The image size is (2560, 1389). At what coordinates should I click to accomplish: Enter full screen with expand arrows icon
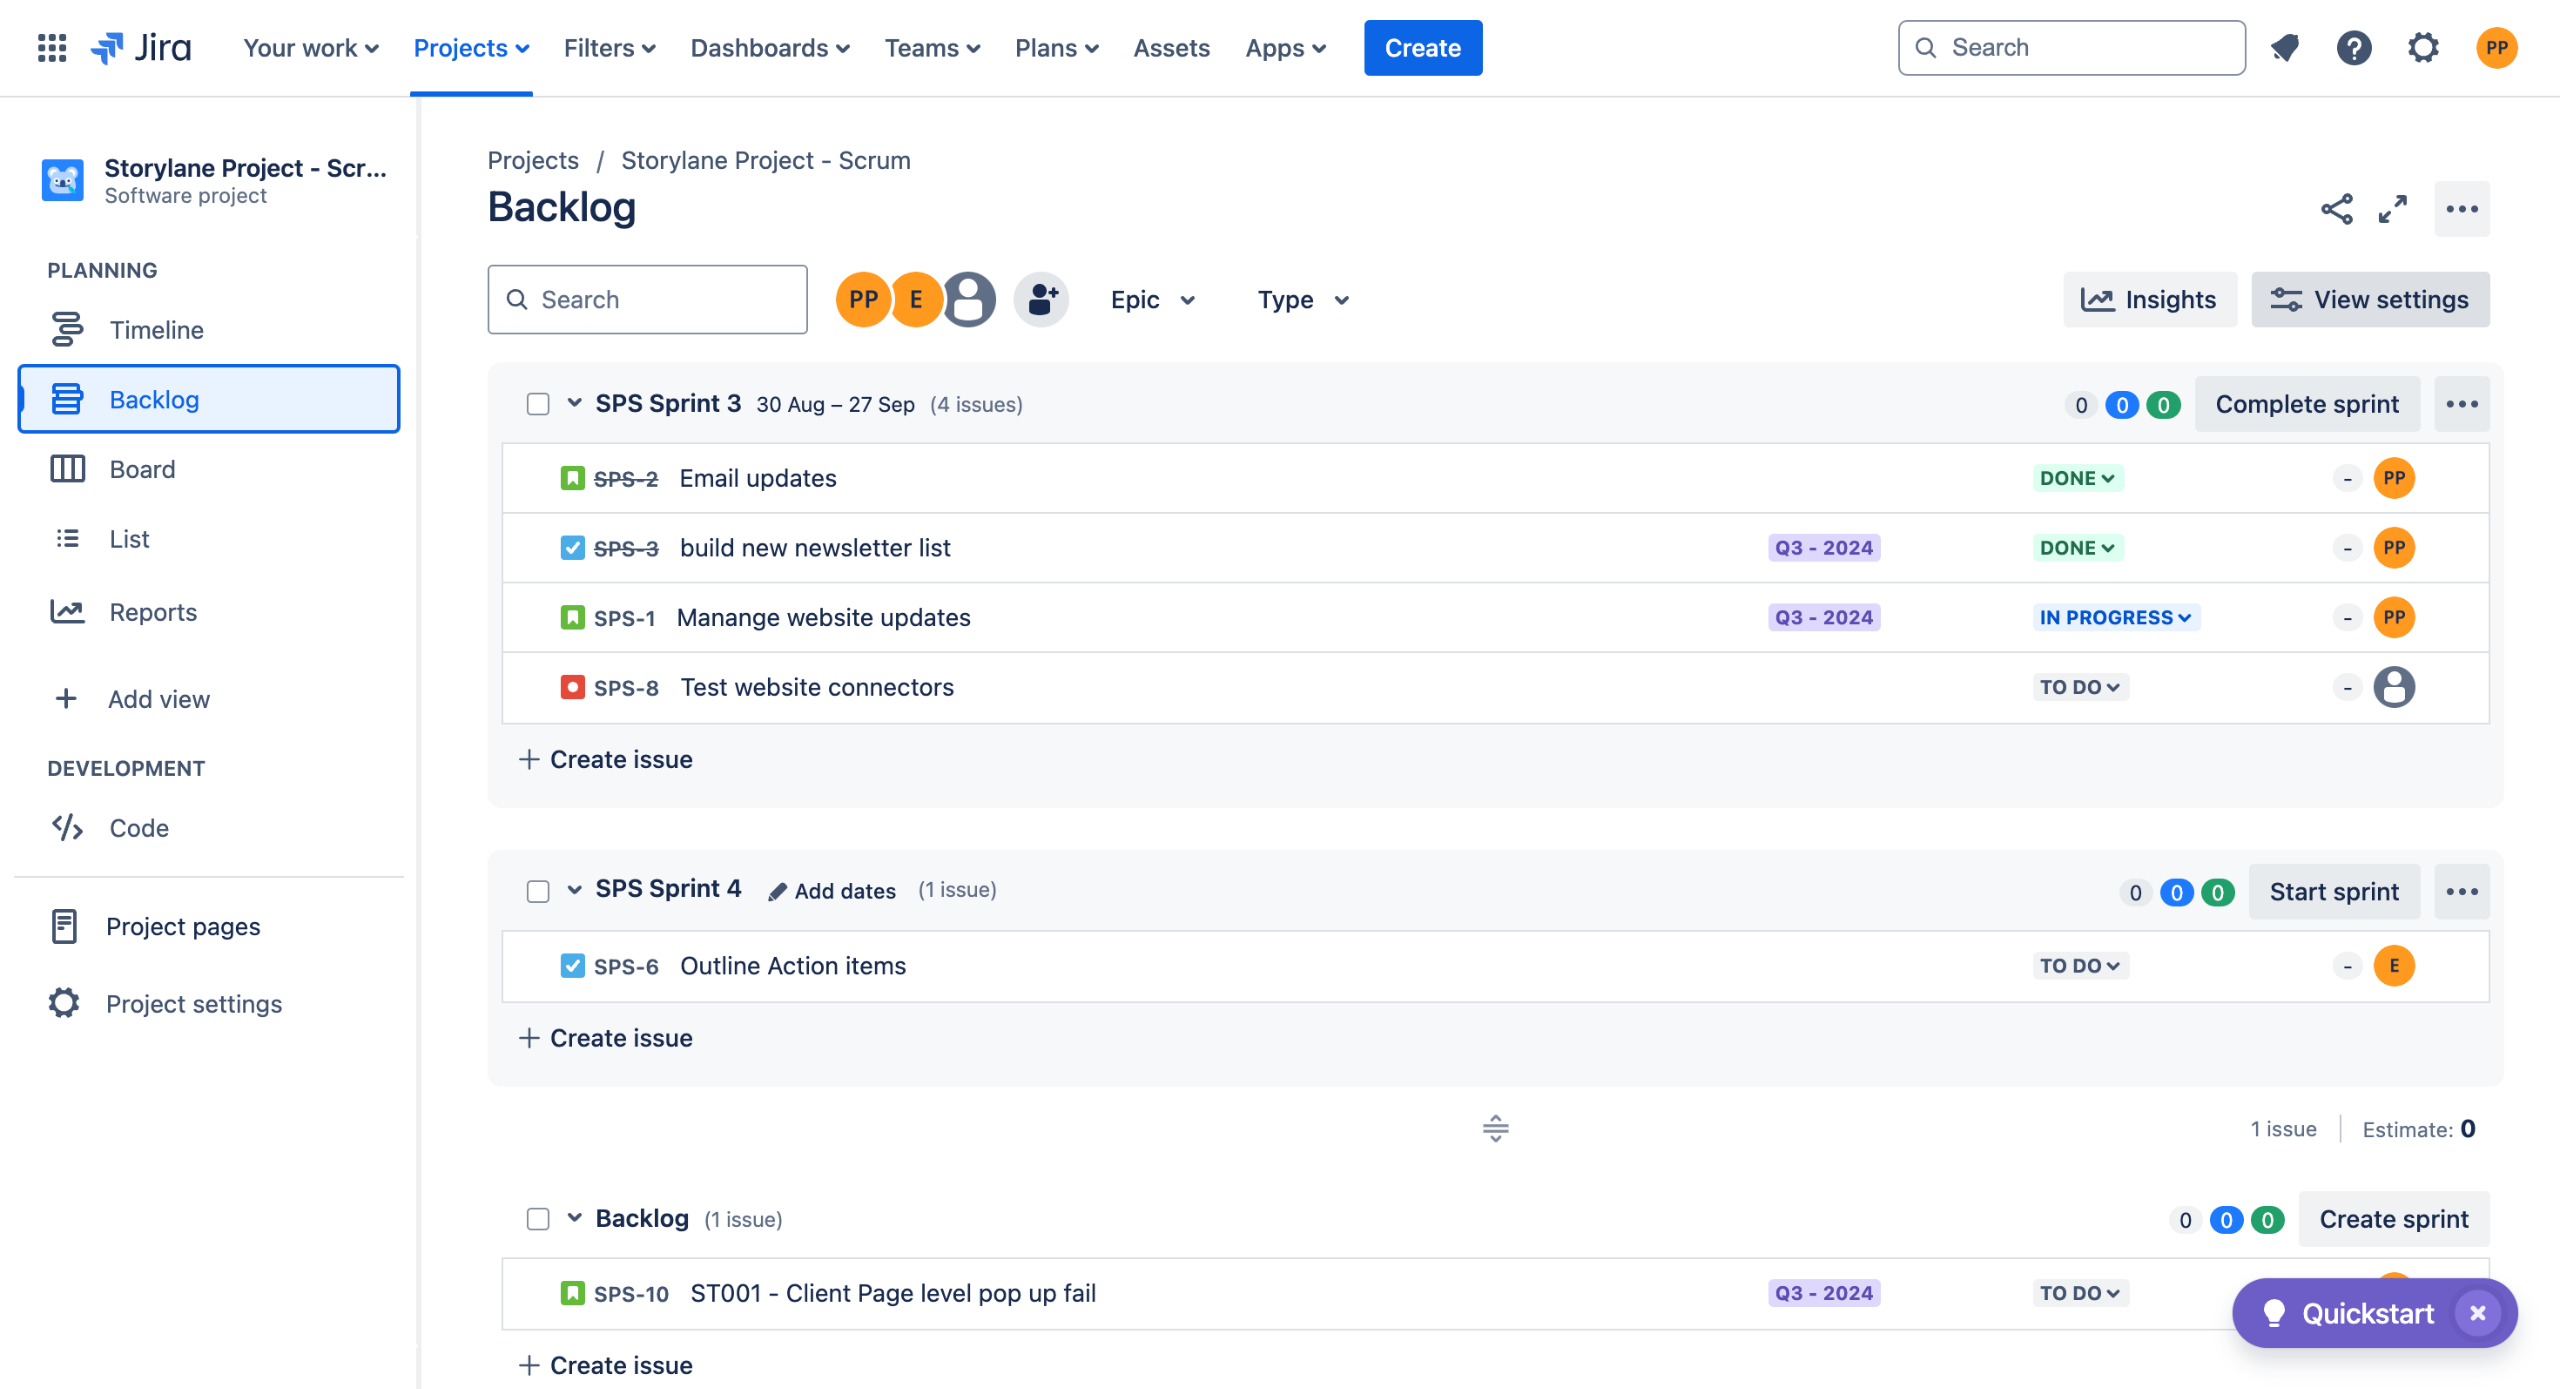click(2392, 209)
